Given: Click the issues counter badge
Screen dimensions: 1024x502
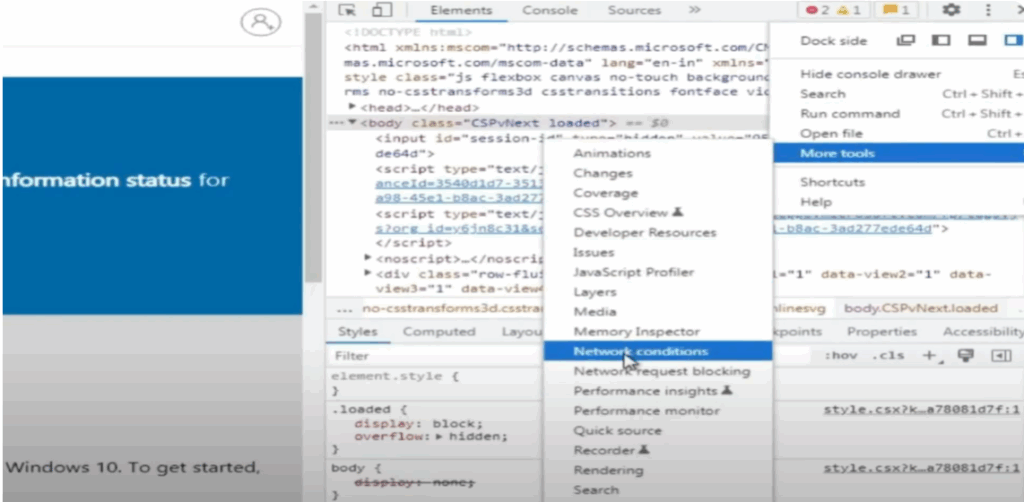Looking at the screenshot, I should tap(895, 11).
